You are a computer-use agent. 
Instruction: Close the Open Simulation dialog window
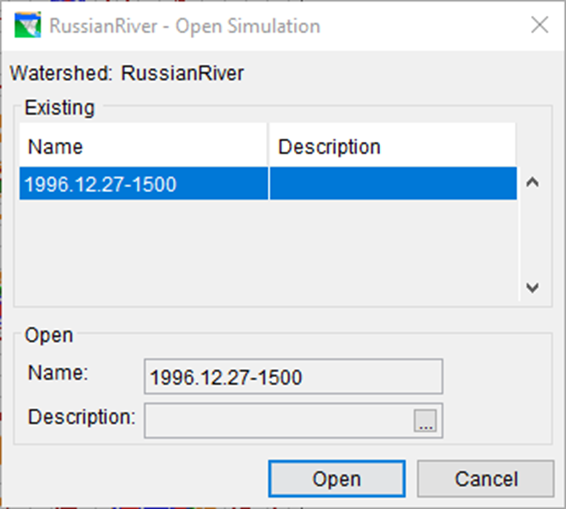540,25
